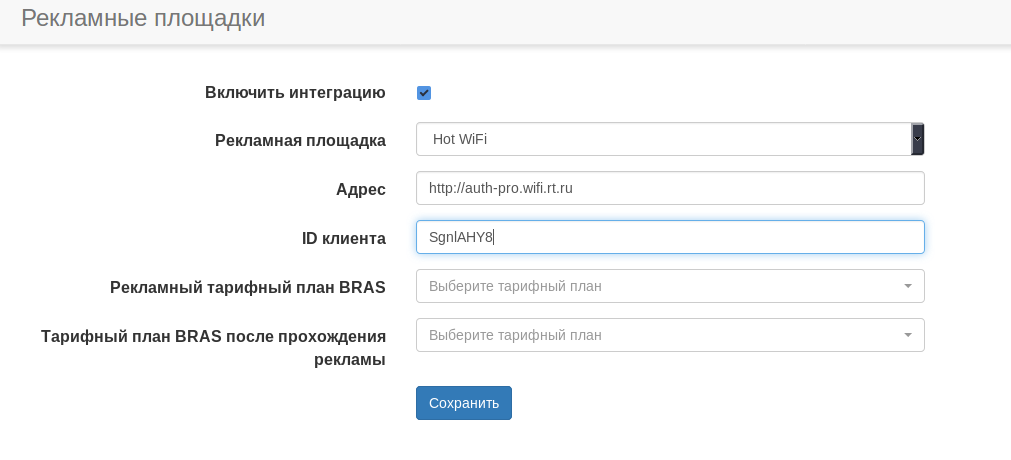Expand the tariff plan after ad dropdown

[x=660, y=335]
